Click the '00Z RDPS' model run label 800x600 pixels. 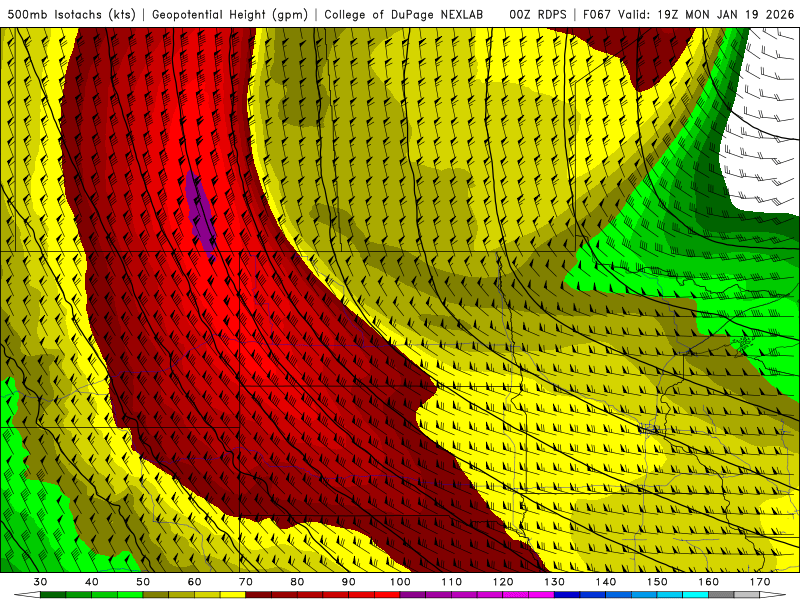[537, 14]
